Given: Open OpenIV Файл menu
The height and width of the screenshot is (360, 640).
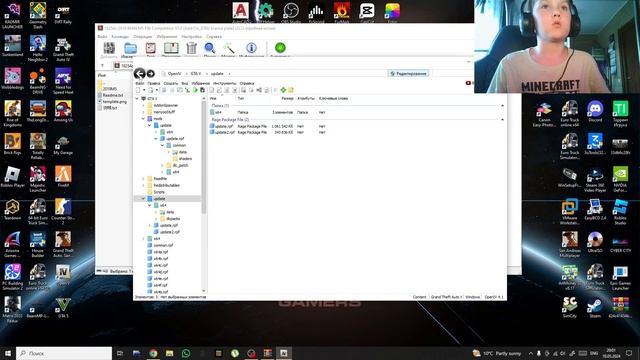Looking at the screenshot, I should coord(140,83).
